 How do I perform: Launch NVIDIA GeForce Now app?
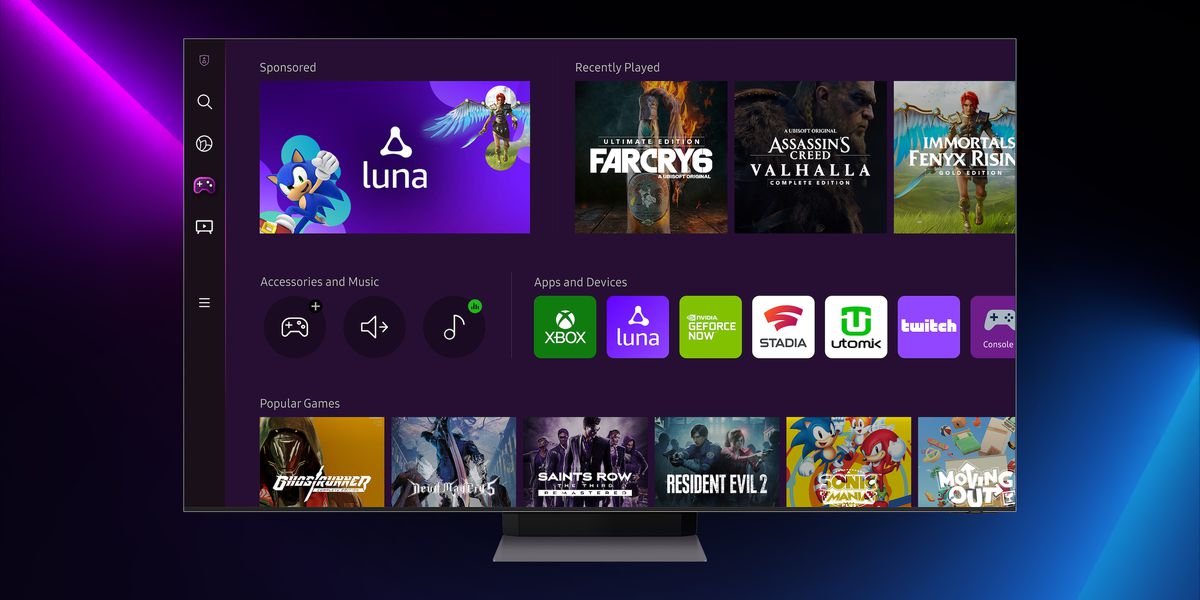click(x=711, y=327)
